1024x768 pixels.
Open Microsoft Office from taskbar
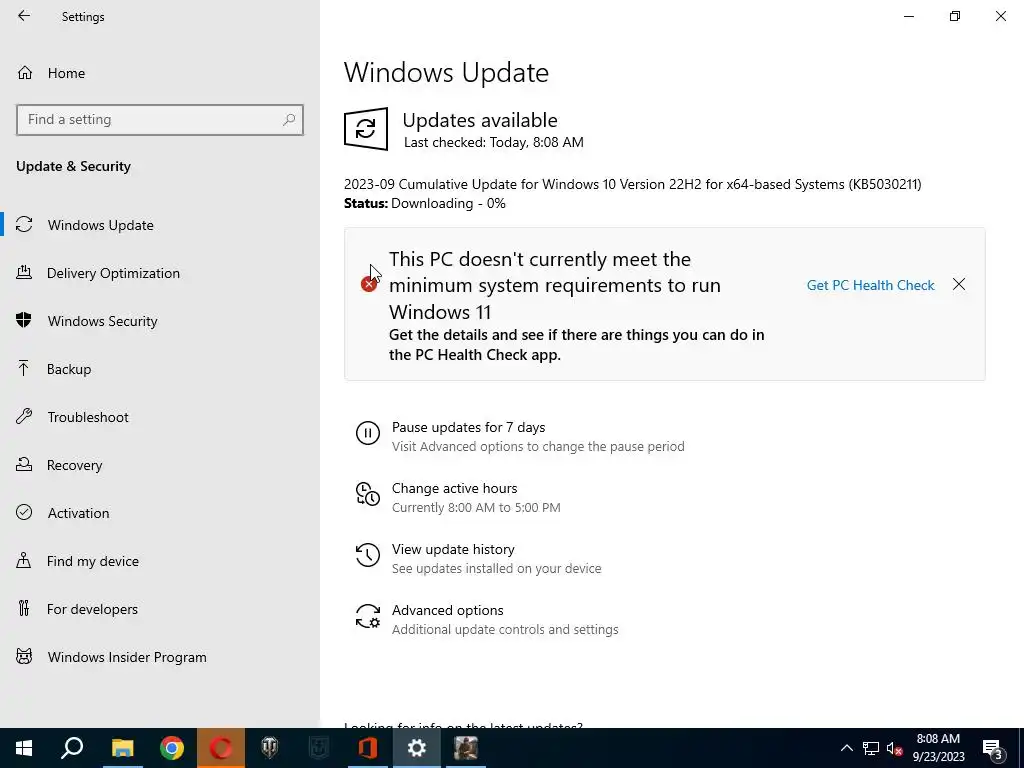click(368, 748)
